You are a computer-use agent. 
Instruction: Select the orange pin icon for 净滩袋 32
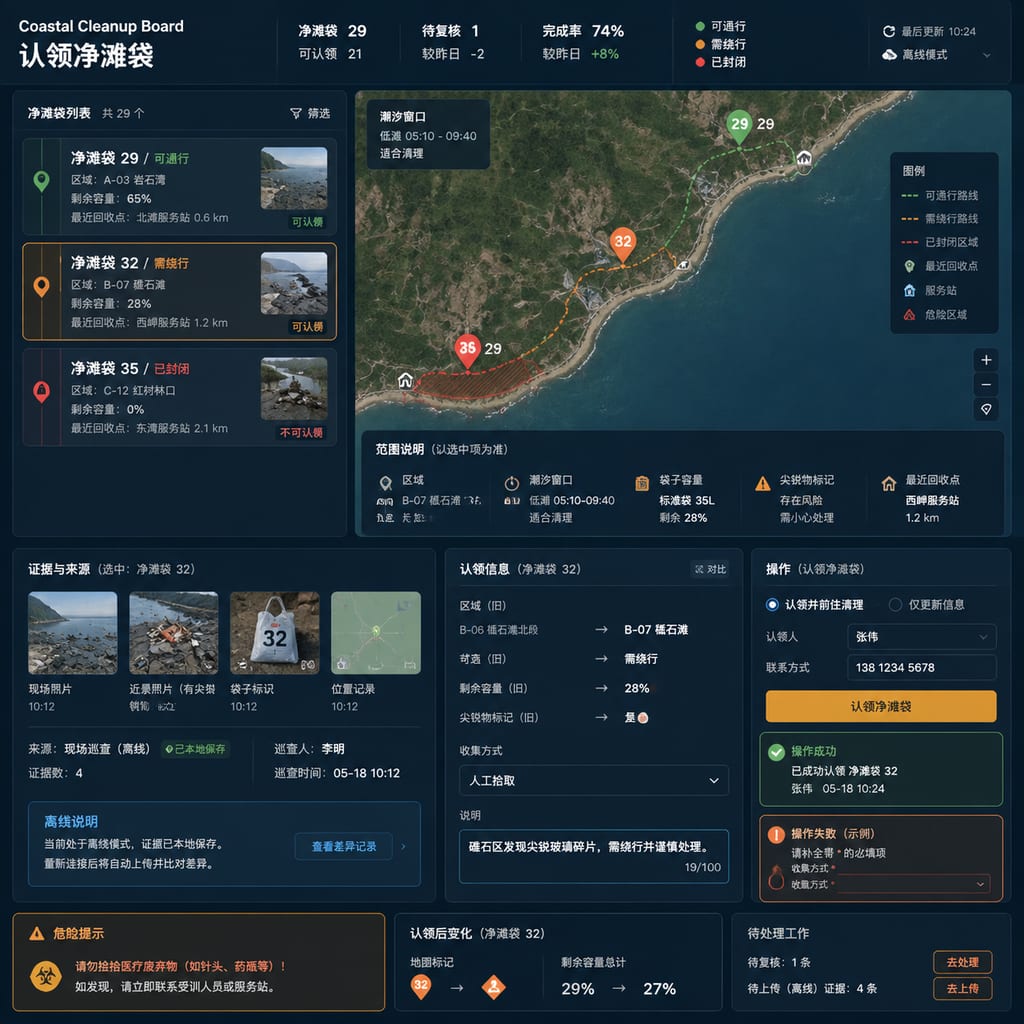point(41,286)
